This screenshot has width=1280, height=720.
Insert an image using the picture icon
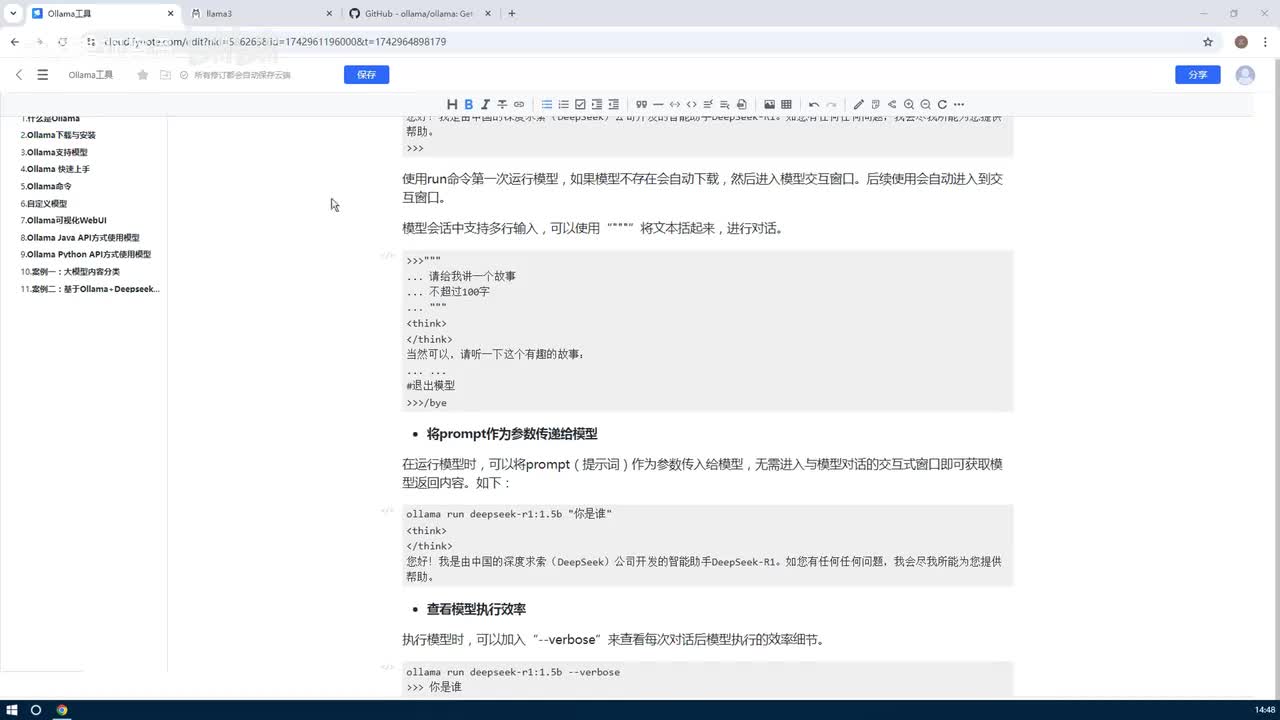[x=769, y=104]
